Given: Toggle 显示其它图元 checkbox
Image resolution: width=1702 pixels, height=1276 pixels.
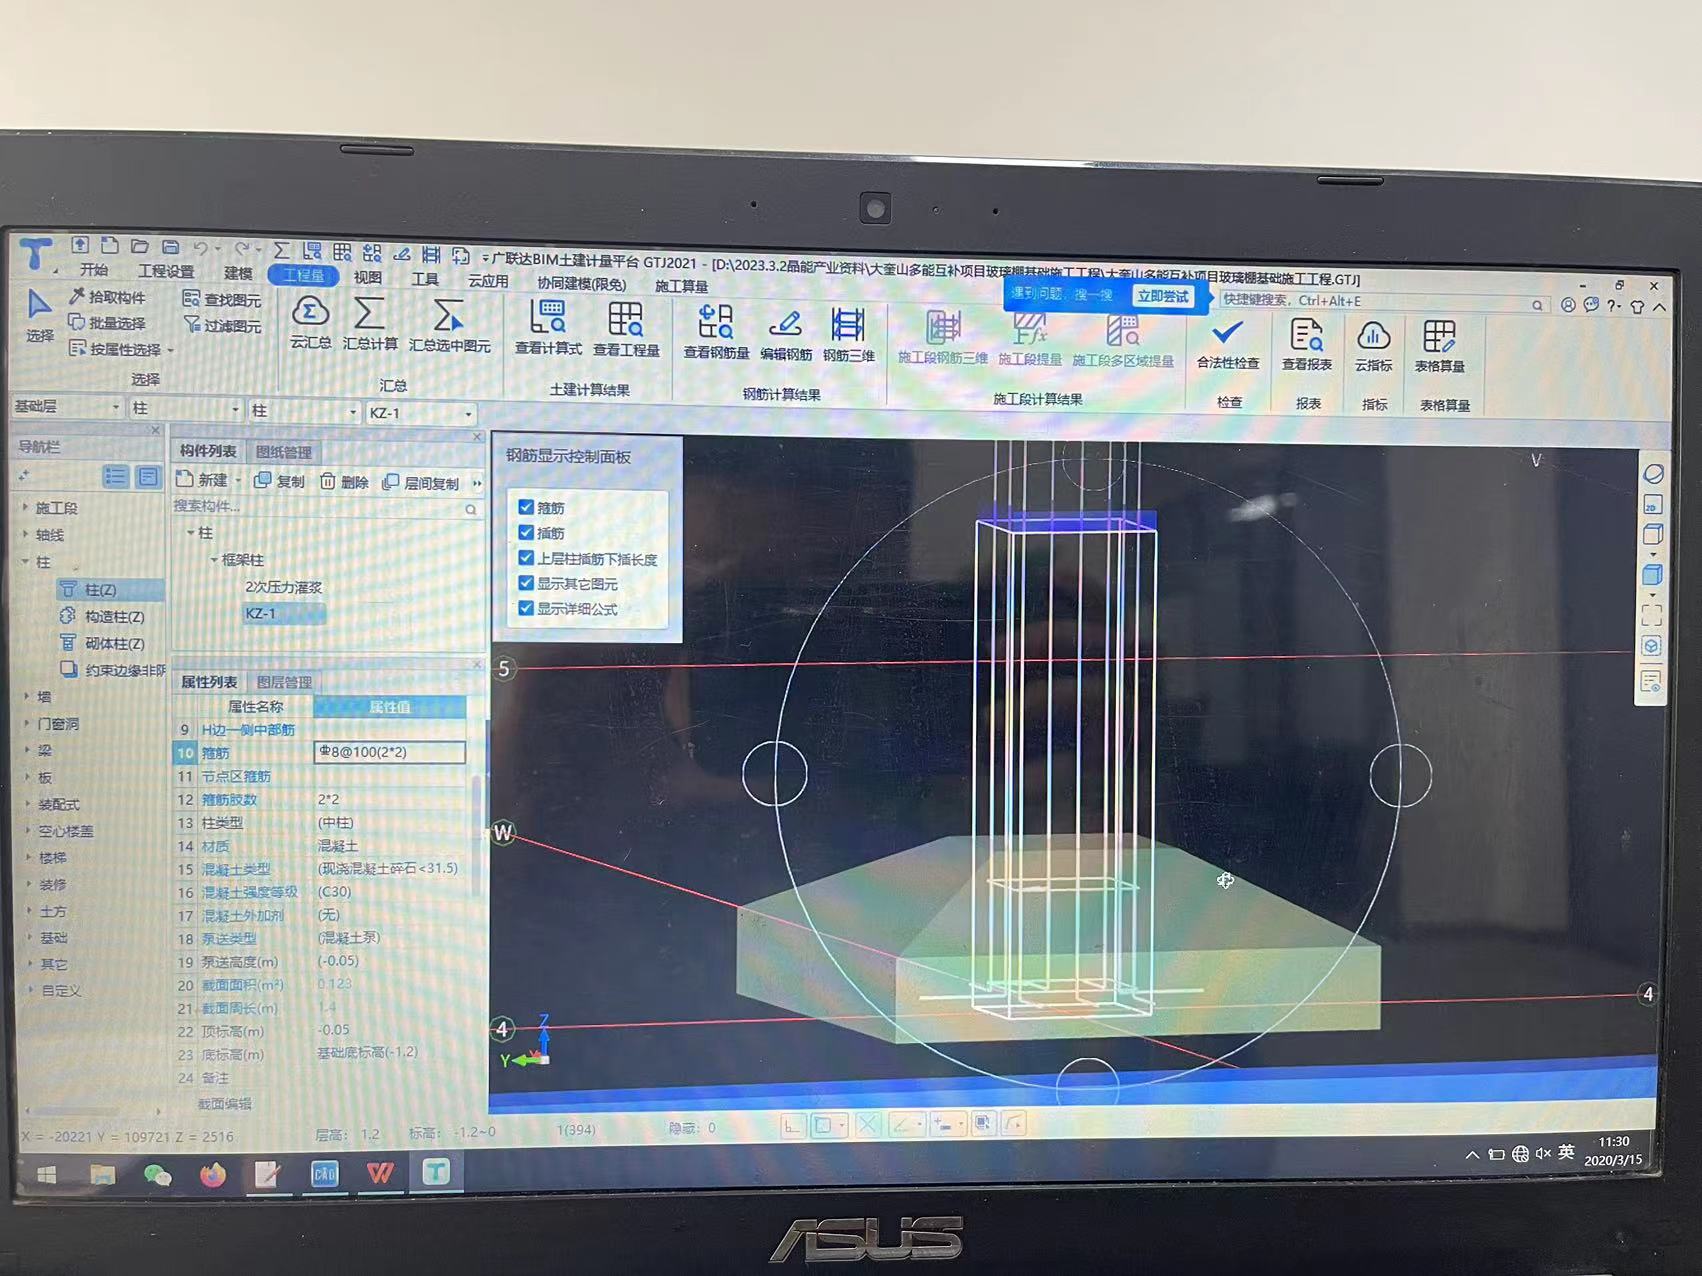Looking at the screenshot, I should [x=526, y=582].
